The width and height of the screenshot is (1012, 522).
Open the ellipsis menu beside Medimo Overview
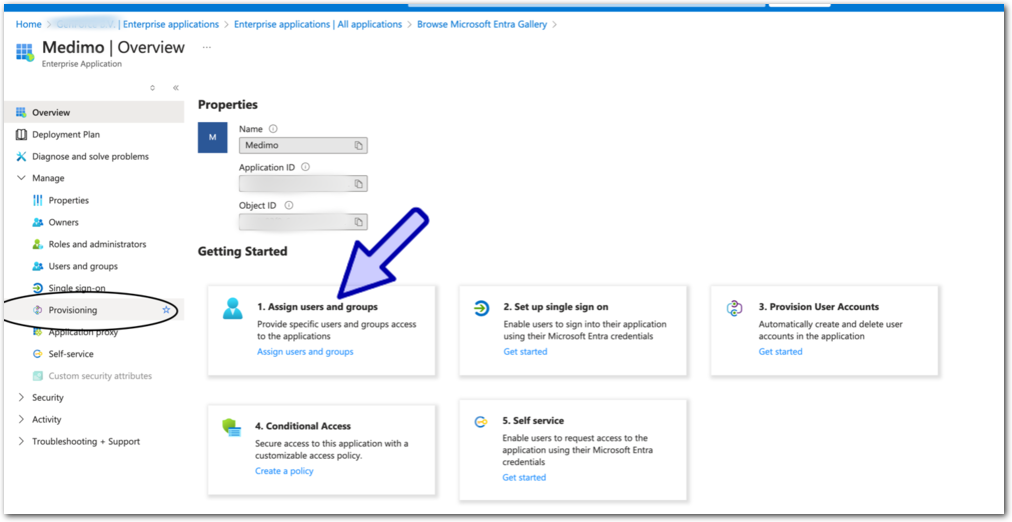[207, 47]
